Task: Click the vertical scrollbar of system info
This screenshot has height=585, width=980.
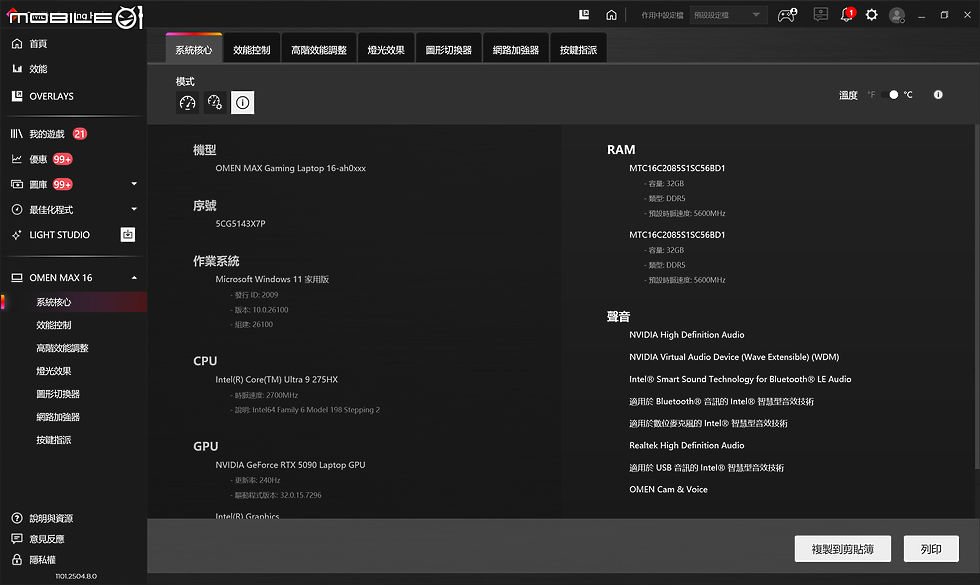Action: (976, 296)
